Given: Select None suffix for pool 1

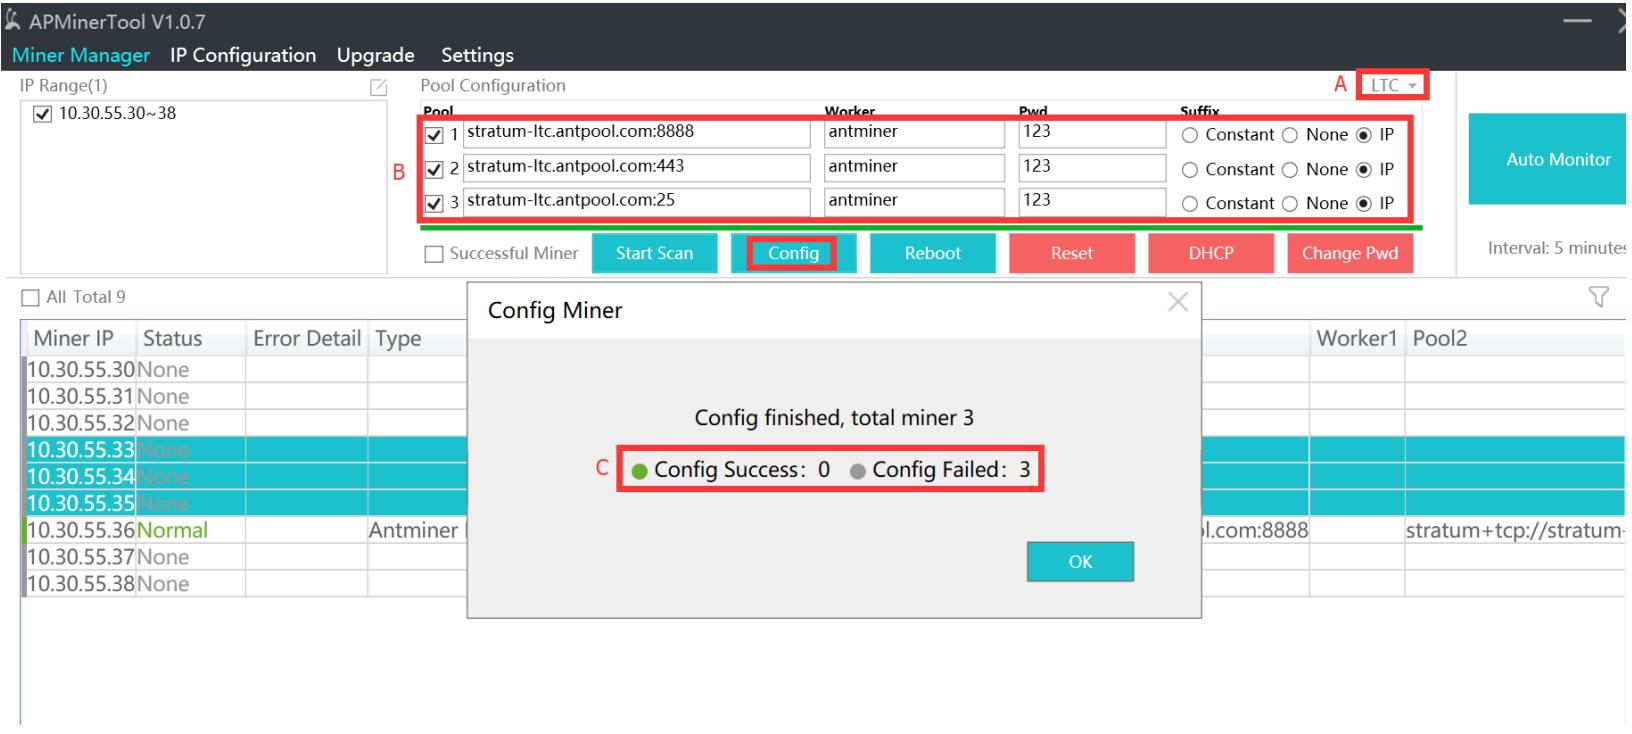Looking at the screenshot, I should click(1290, 135).
